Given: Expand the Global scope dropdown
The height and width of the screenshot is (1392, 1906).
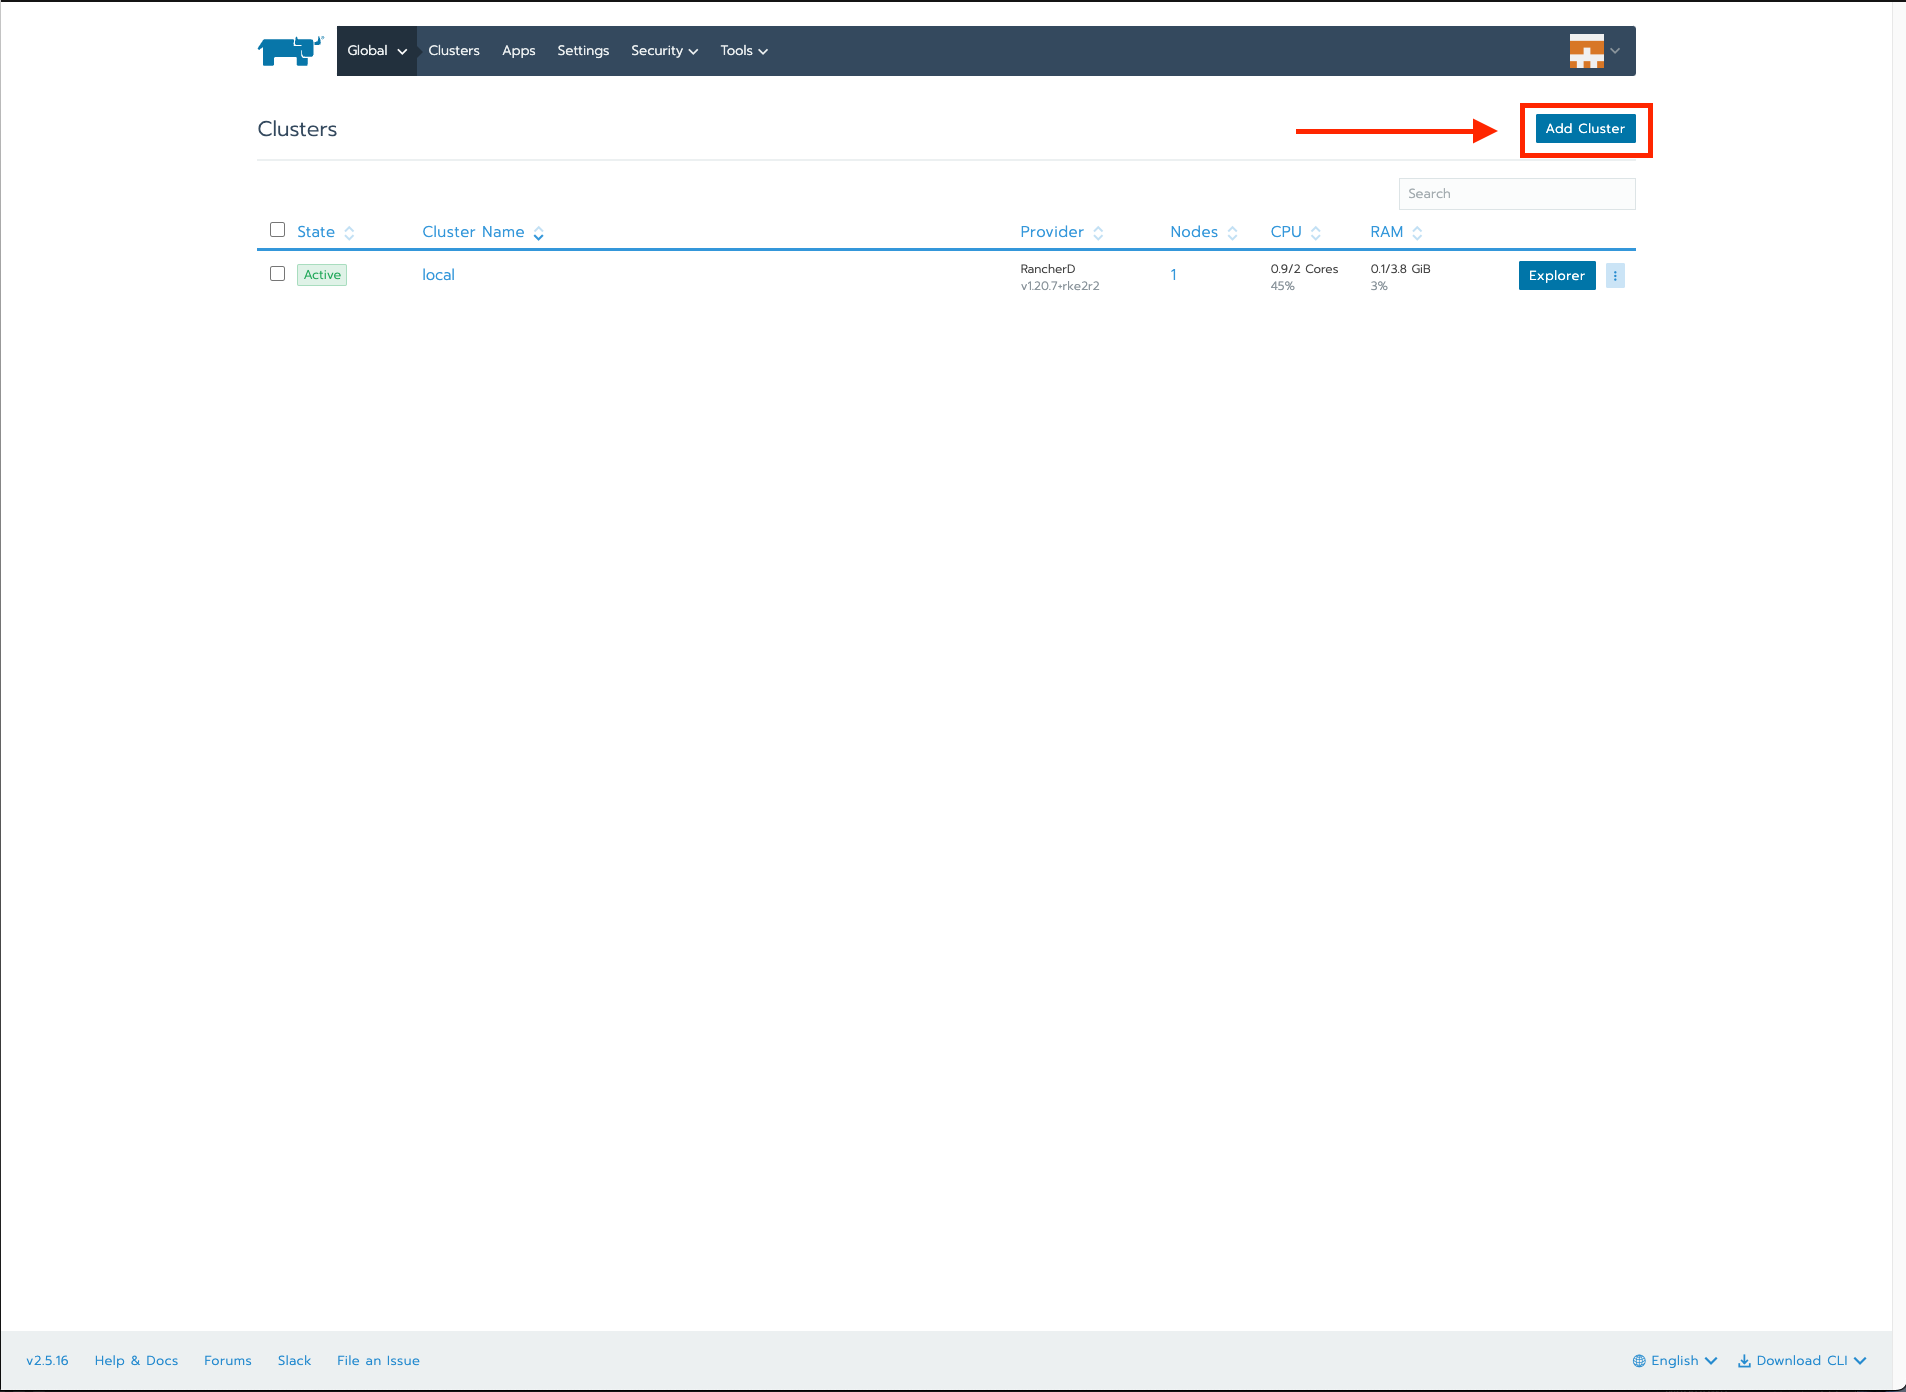Looking at the screenshot, I should tap(377, 51).
